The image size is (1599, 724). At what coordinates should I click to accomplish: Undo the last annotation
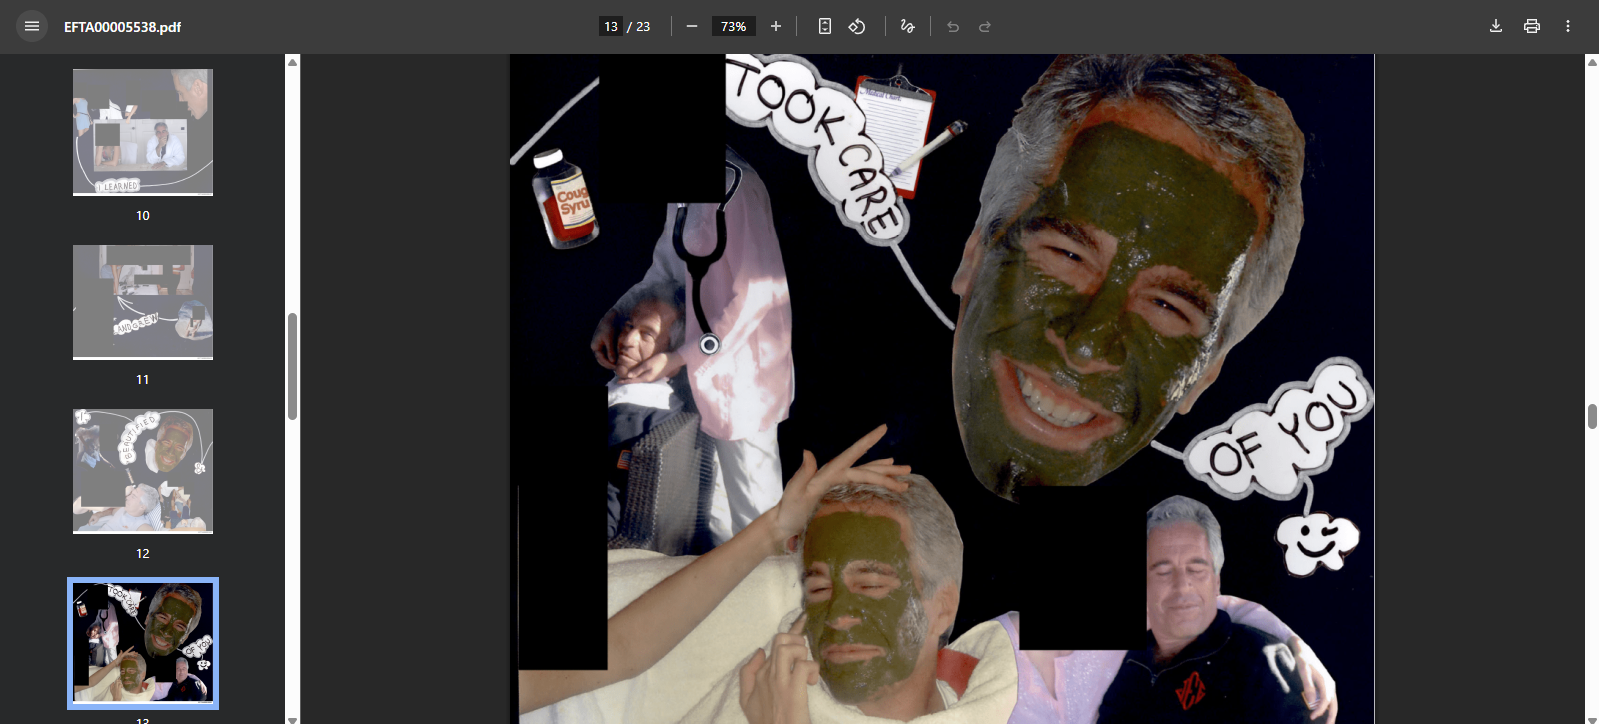coord(953,26)
